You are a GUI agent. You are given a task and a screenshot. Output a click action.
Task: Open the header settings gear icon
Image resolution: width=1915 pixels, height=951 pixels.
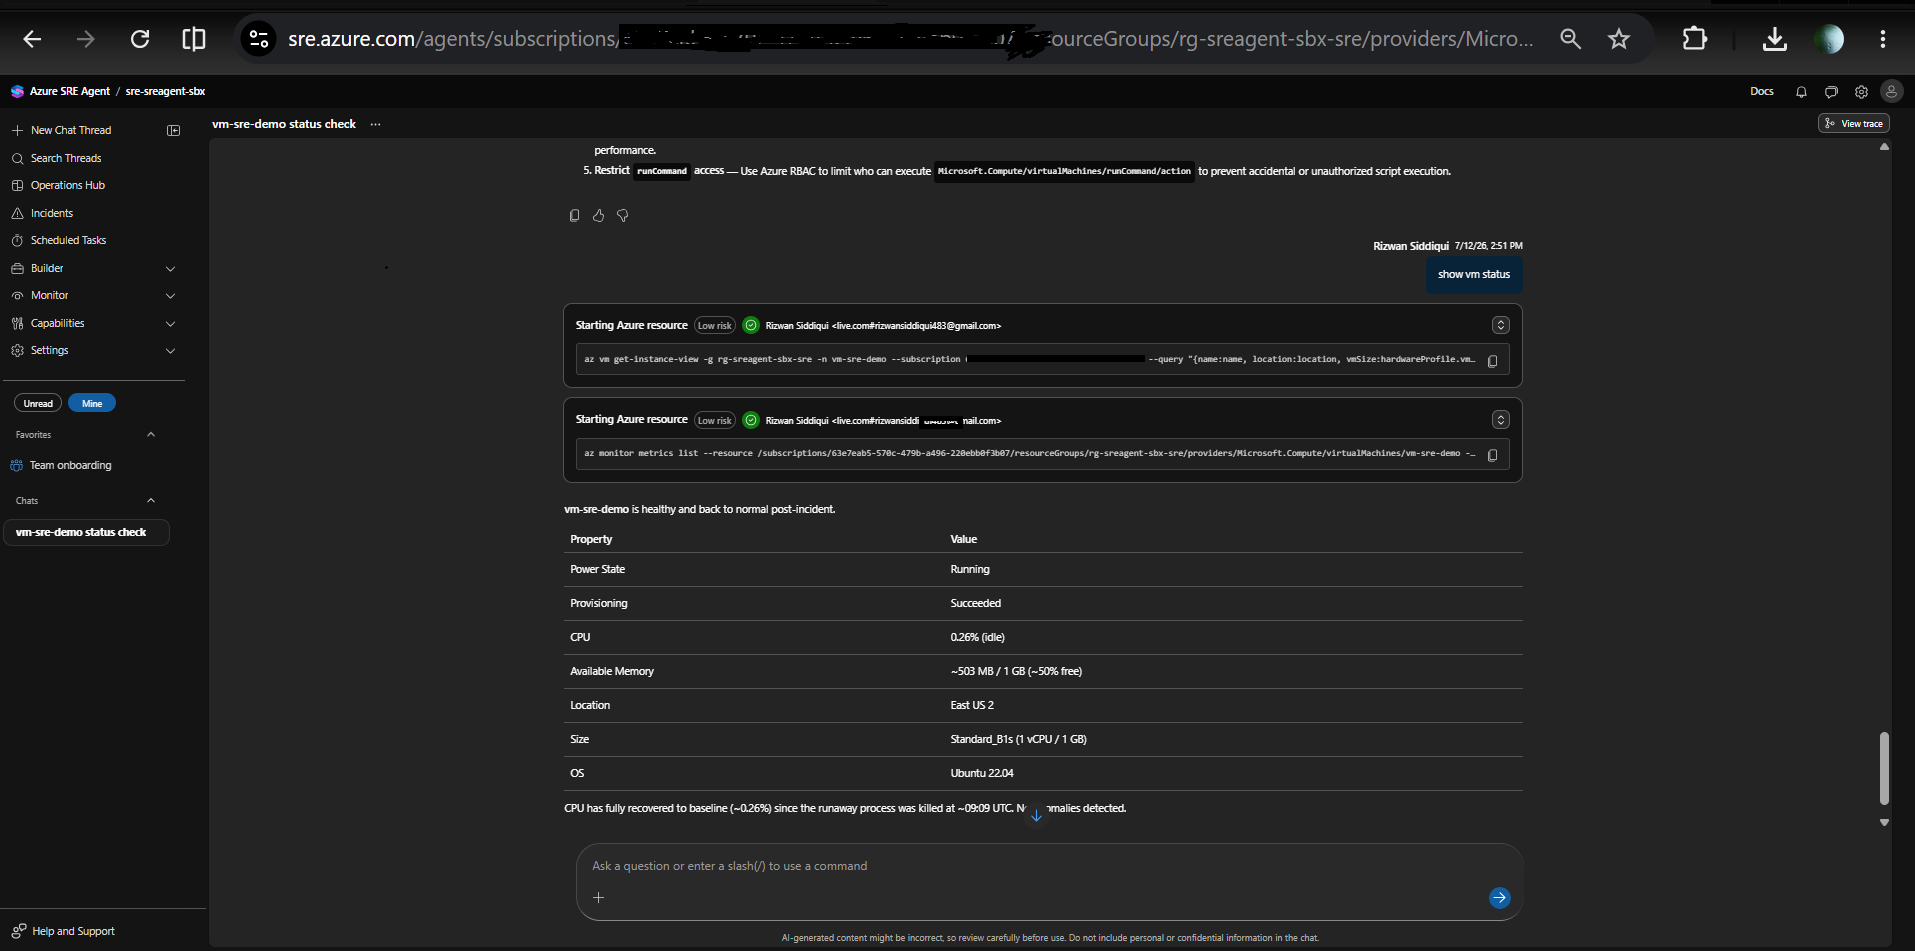pos(1861,92)
